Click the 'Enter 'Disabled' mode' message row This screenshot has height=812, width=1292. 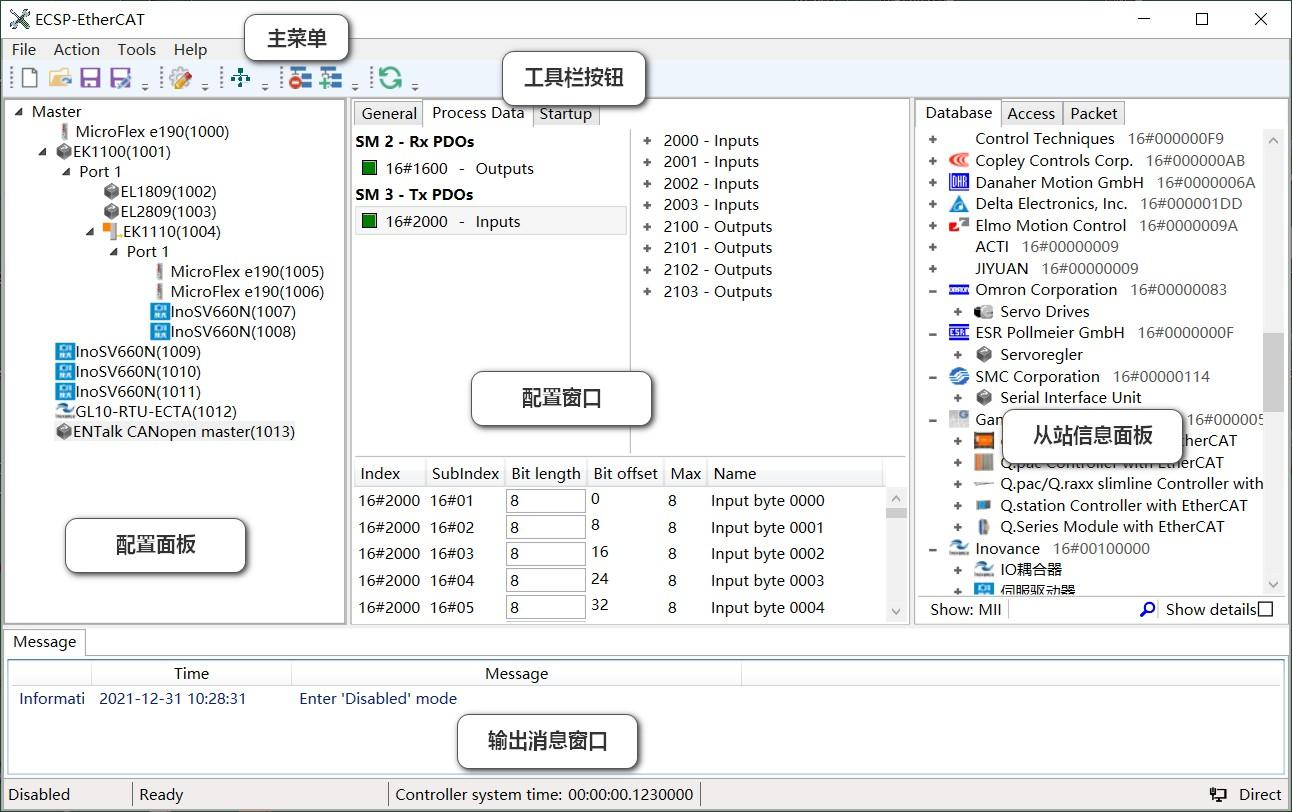tap(378, 699)
